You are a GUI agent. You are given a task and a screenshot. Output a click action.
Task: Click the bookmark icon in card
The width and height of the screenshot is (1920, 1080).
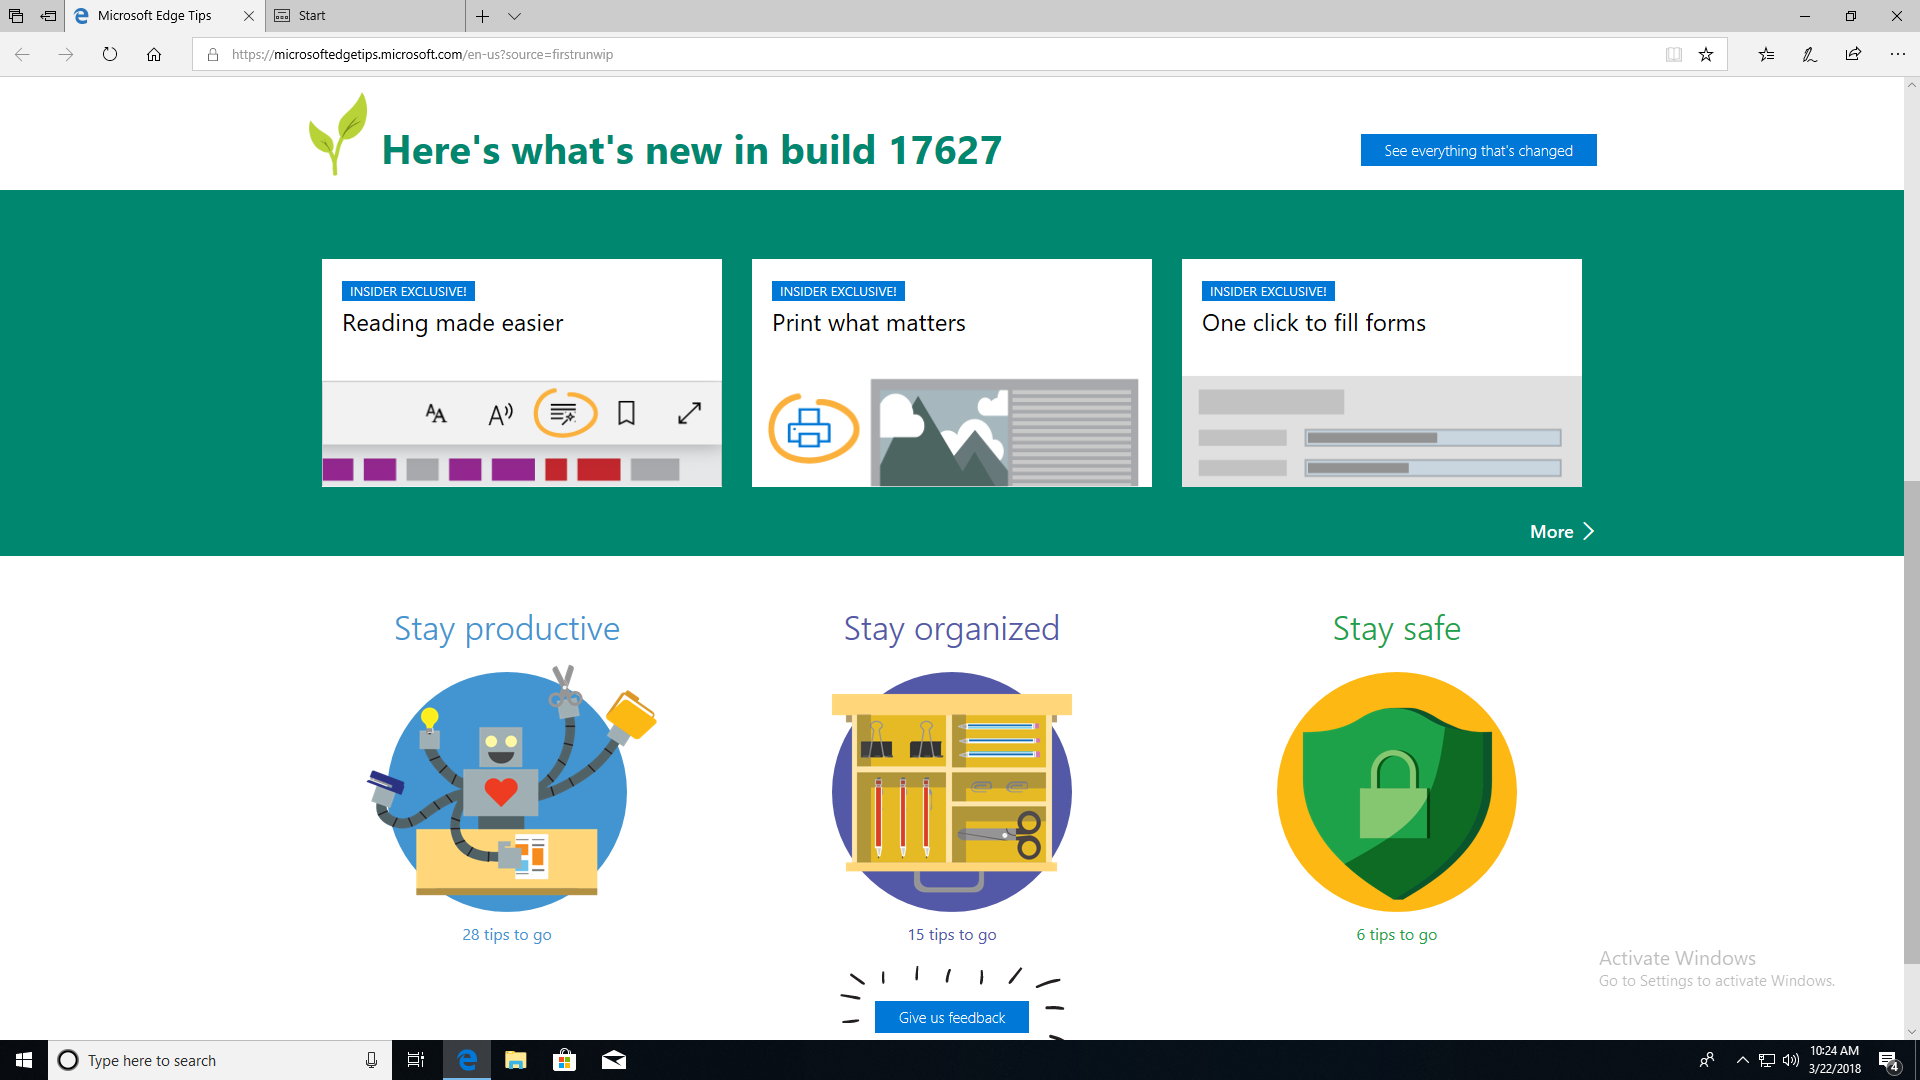tap(626, 413)
